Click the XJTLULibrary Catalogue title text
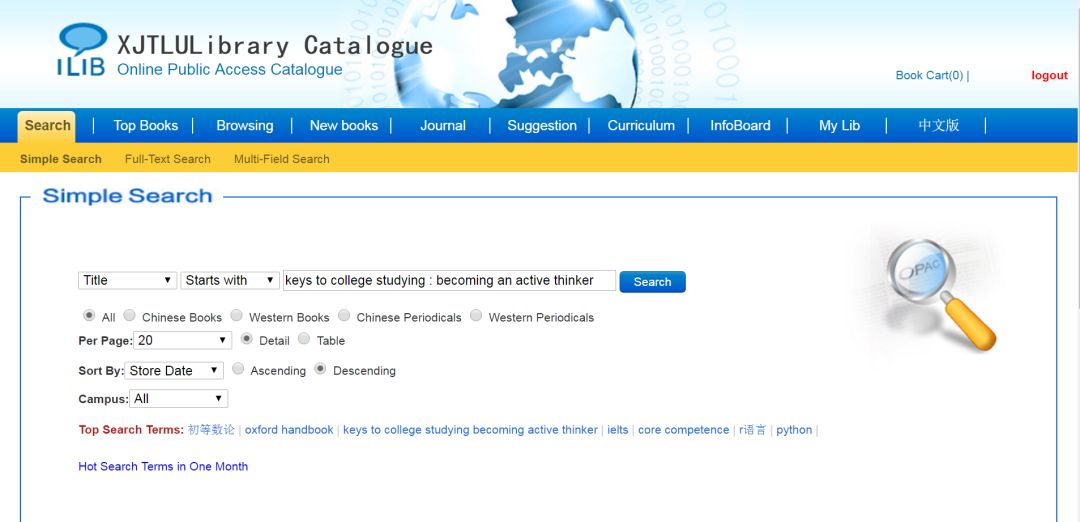 click(275, 45)
